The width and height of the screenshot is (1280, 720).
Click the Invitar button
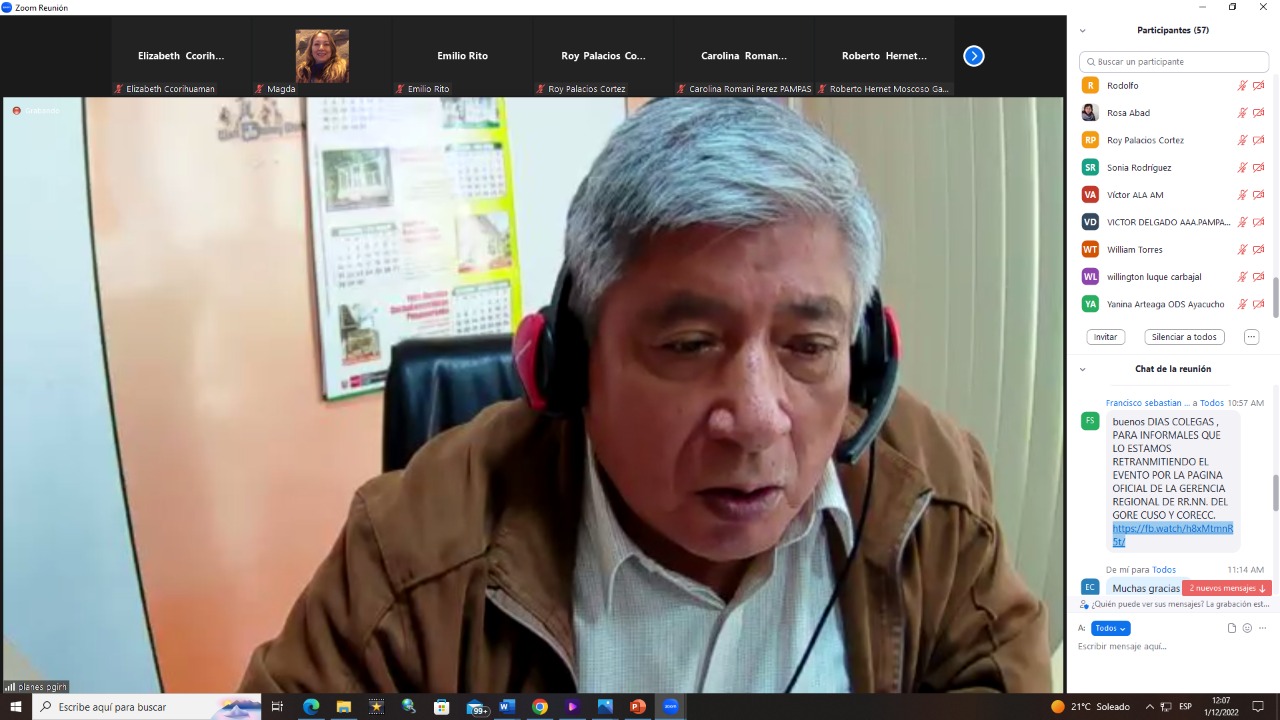tap(1105, 337)
